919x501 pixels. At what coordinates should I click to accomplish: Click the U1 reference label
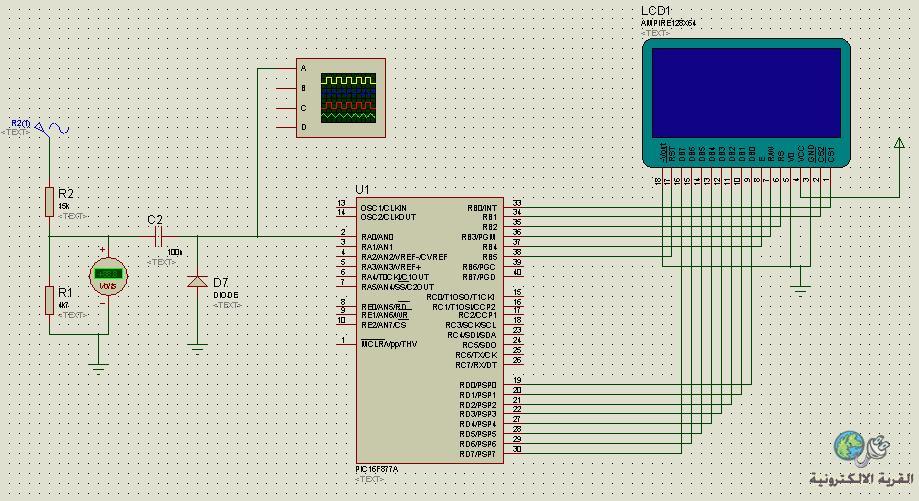click(362, 189)
